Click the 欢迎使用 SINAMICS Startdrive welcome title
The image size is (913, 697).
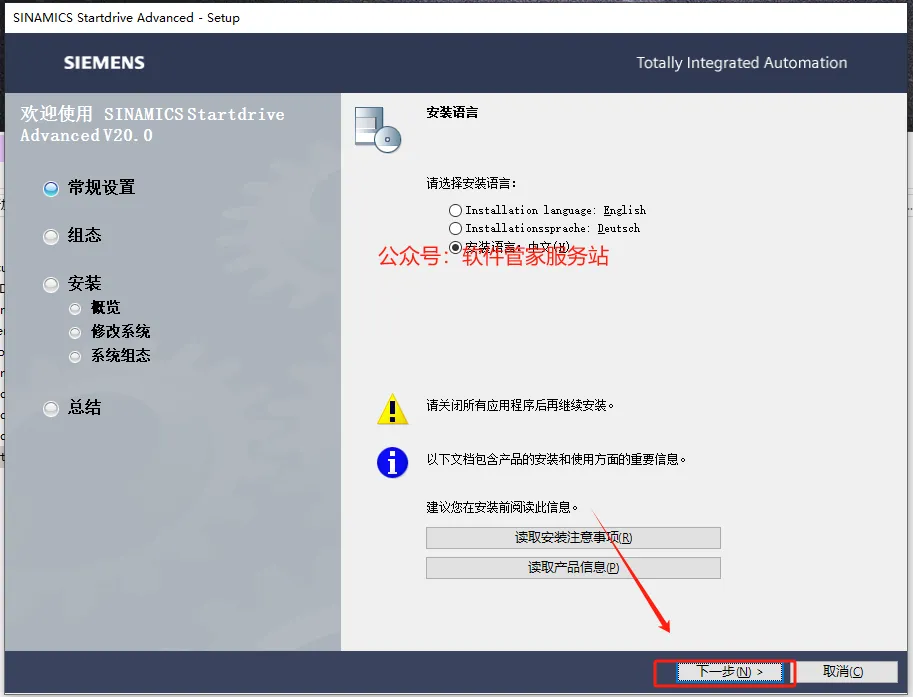tap(153, 125)
